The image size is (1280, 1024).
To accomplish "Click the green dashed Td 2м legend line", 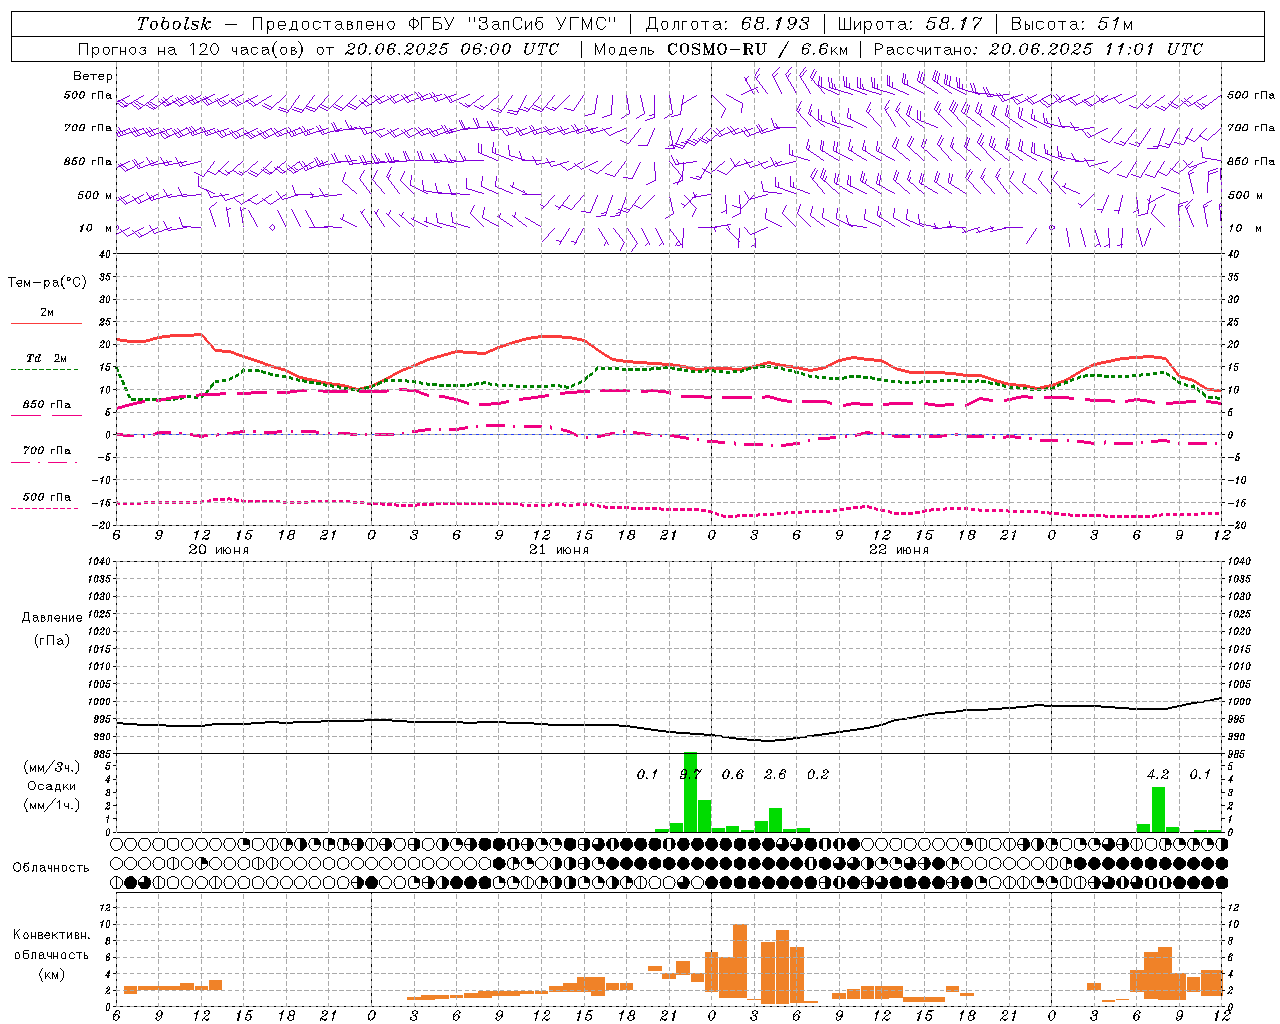I will coord(46,370).
